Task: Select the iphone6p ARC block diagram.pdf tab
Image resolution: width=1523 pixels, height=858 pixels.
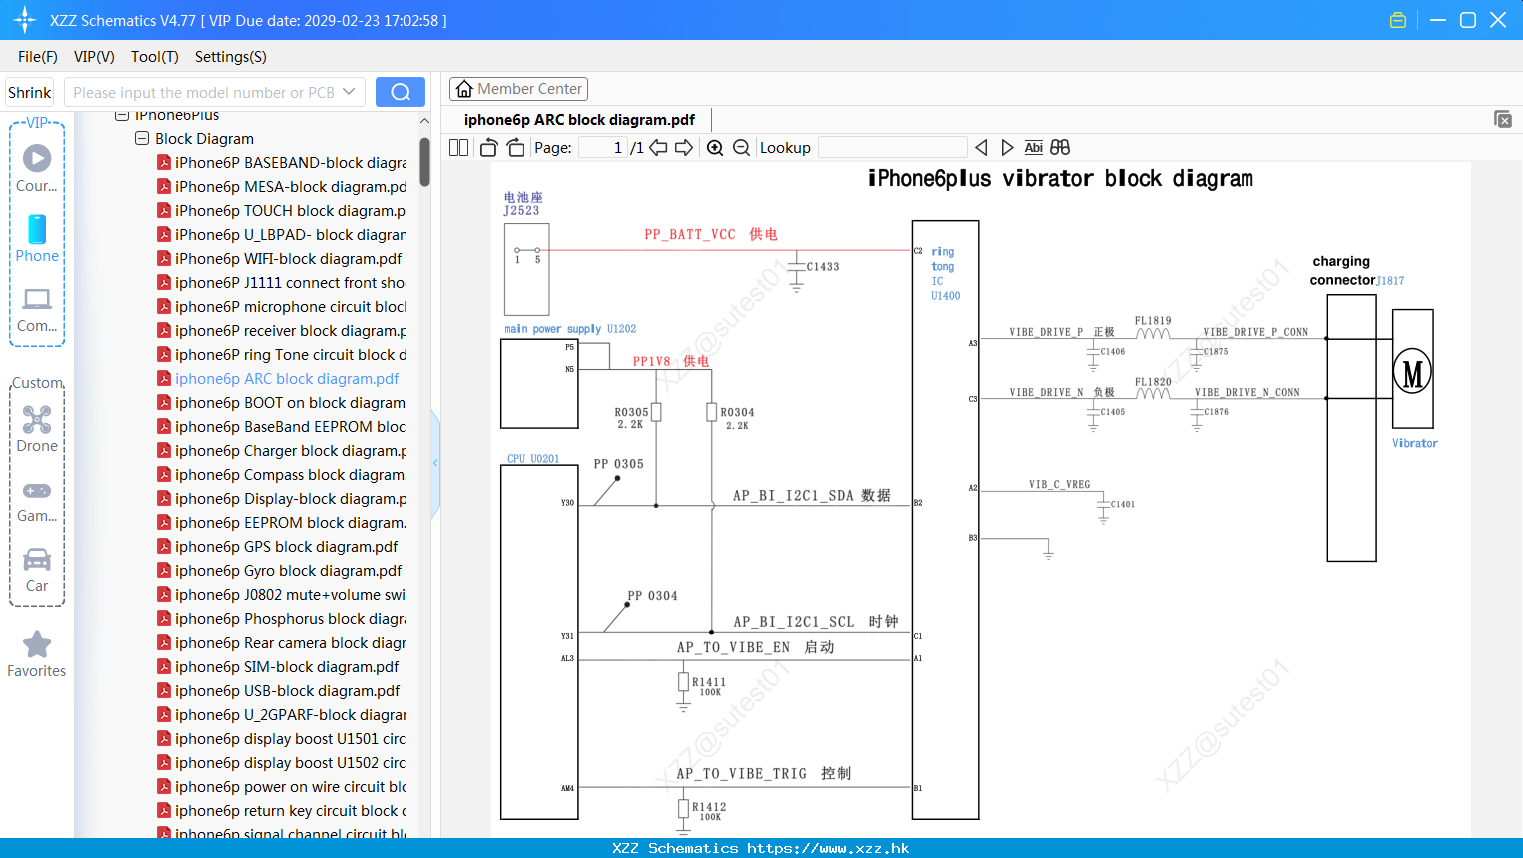Action: (579, 120)
